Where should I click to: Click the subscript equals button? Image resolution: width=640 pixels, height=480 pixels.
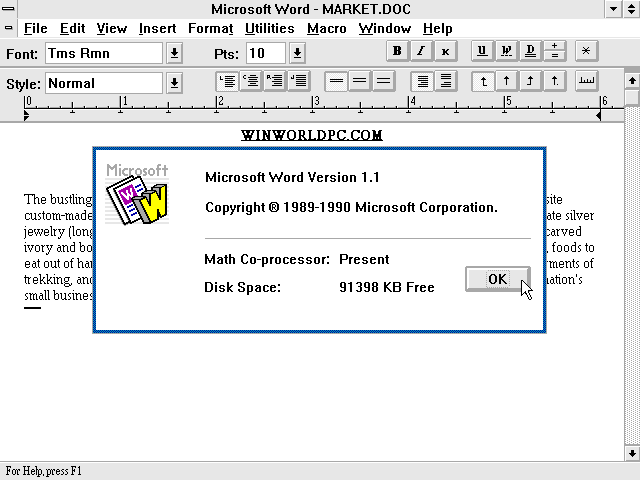coord(555,56)
